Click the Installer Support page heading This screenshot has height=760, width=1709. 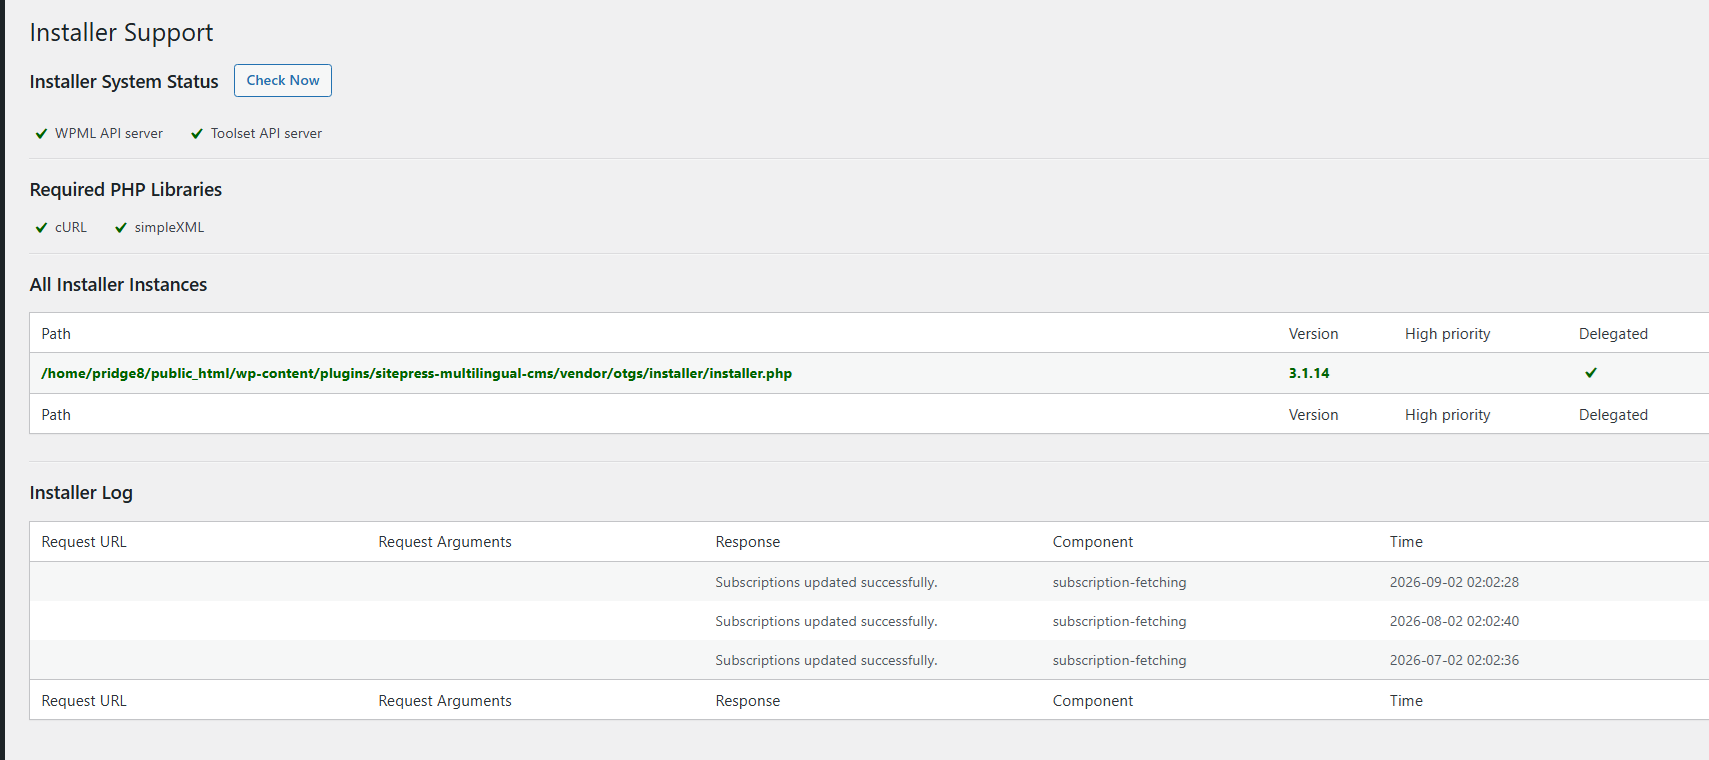pyautogui.click(x=121, y=33)
